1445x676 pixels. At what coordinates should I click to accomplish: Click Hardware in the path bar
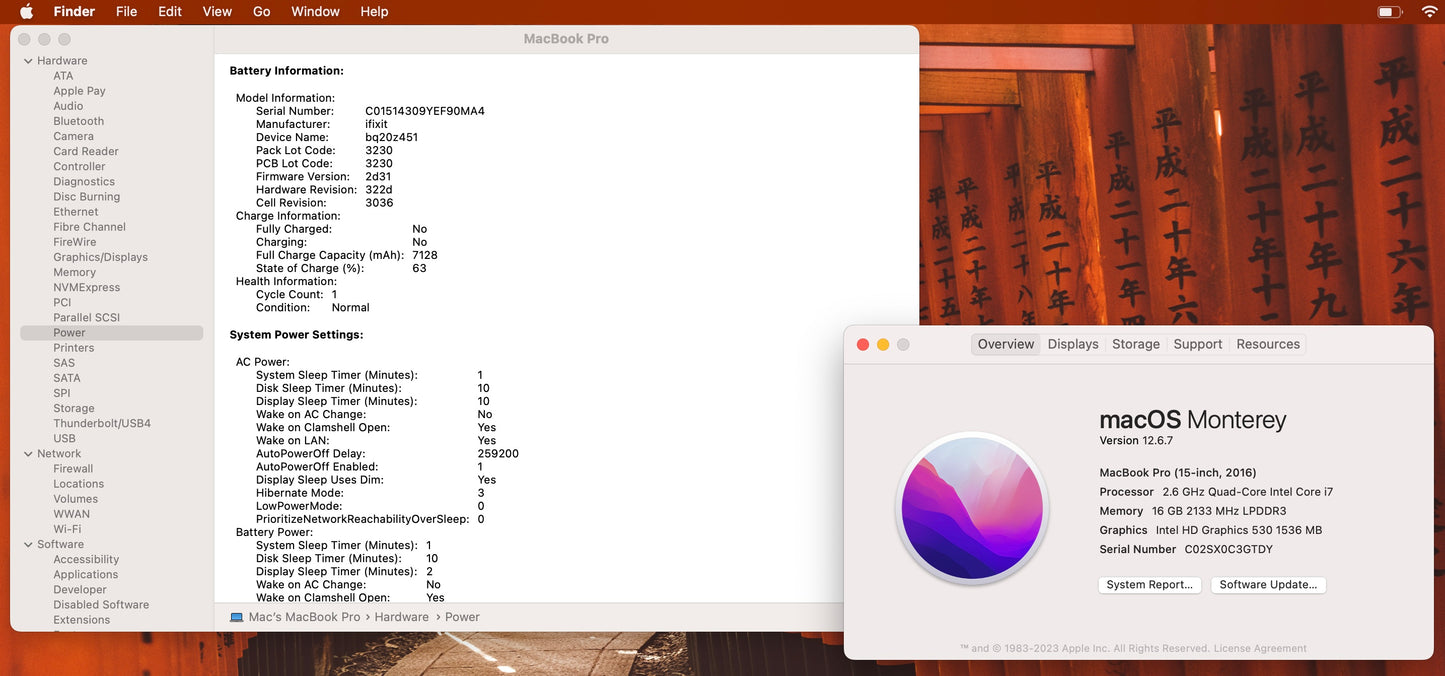pos(401,617)
